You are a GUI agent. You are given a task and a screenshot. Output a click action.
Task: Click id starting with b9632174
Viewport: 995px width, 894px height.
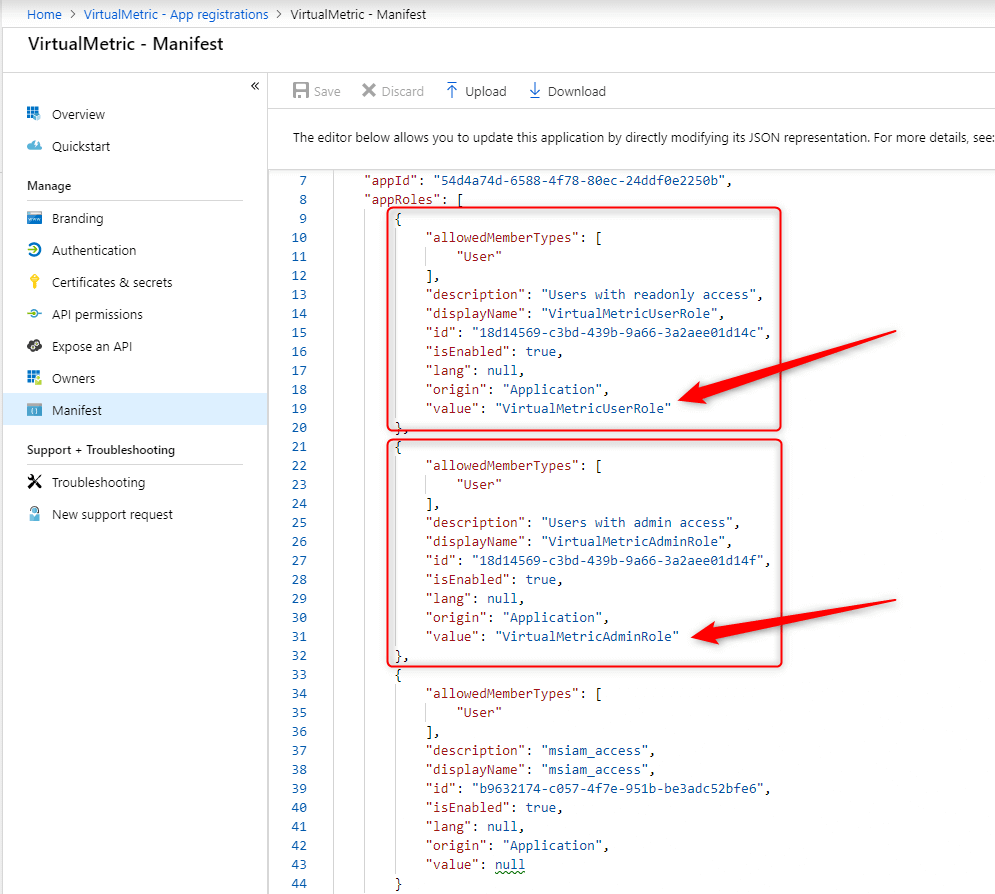pyautogui.click(x=617, y=789)
